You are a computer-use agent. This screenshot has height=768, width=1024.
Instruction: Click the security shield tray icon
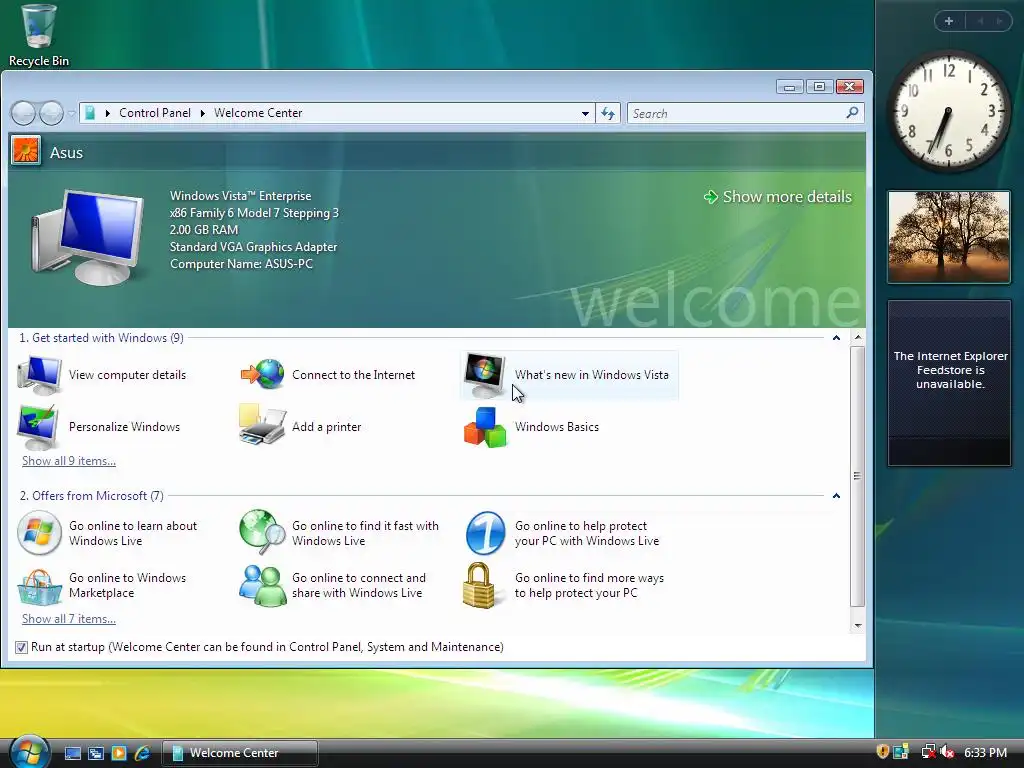tap(882, 752)
